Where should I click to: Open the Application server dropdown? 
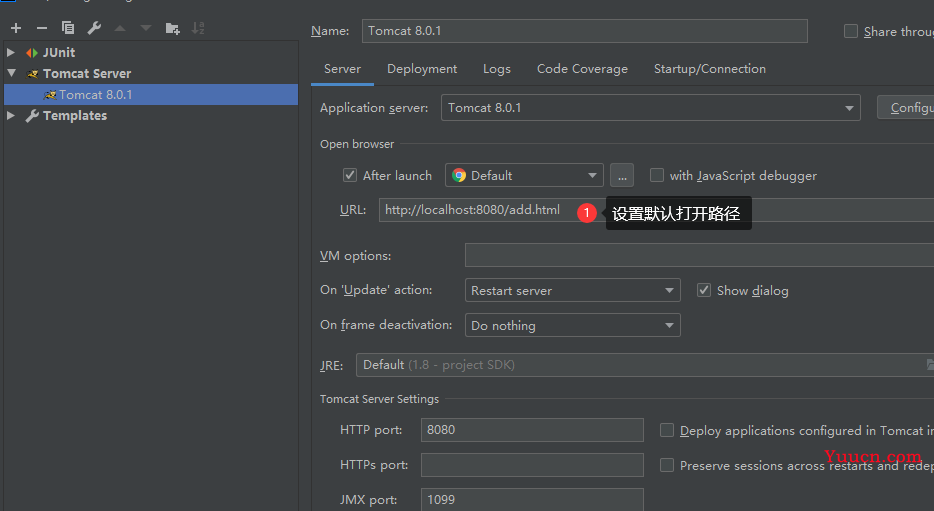(650, 108)
